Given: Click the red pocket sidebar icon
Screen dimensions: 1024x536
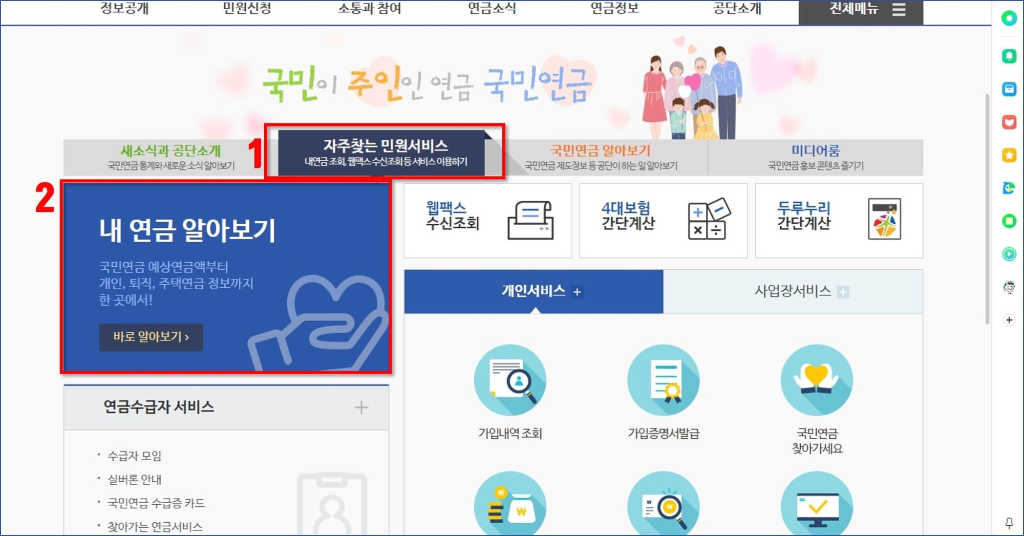Looking at the screenshot, I should [x=1009, y=122].
